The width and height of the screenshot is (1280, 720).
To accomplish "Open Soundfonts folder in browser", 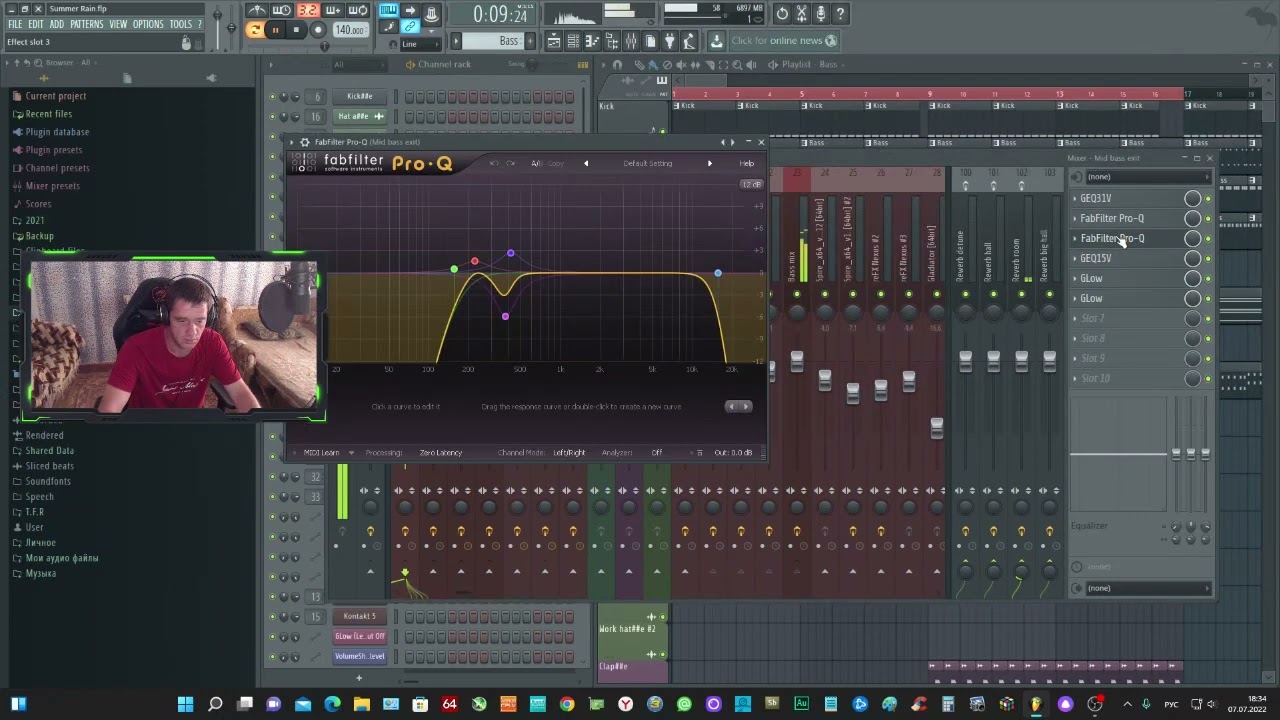I will [x=47, y=481].
